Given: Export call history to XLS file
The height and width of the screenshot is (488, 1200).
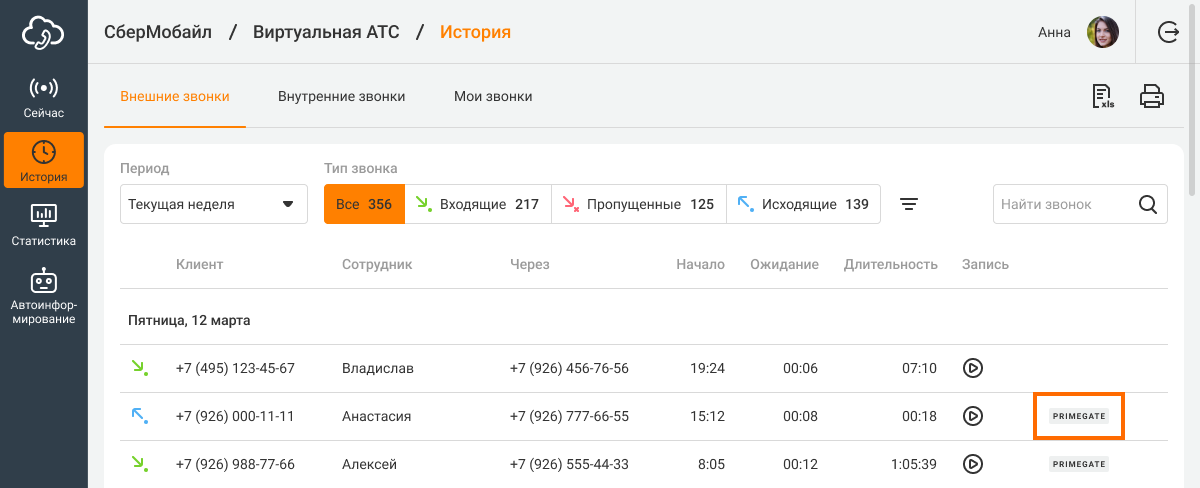Looking at the screenshot, I should [x=1103, y=97].
